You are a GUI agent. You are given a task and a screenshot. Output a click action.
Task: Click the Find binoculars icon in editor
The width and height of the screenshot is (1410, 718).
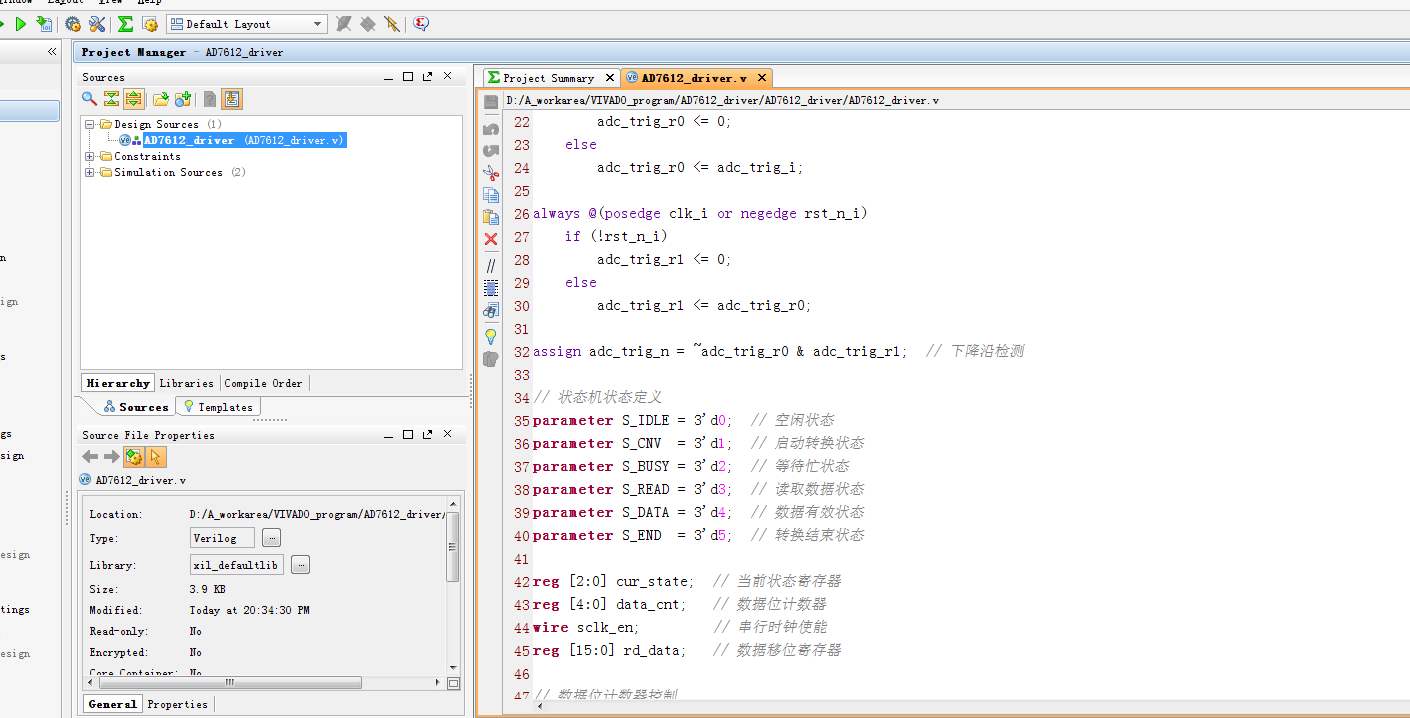coord(491,311)
